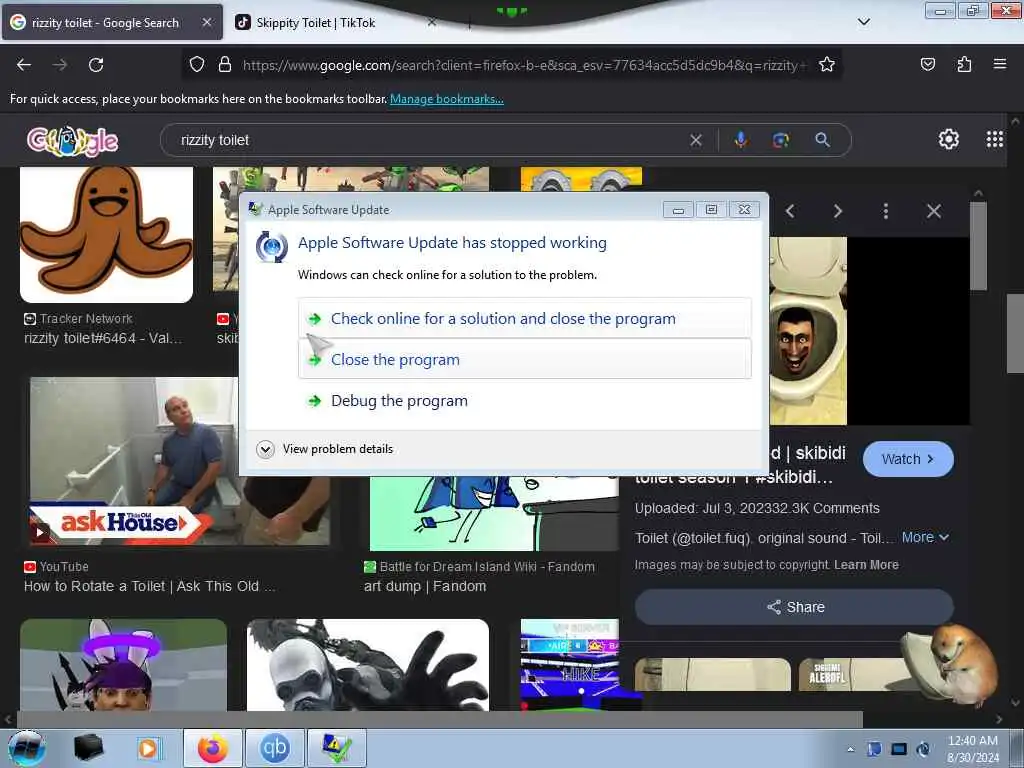This screenshot has width=1024, height=768.
Task: Show previous image in preview panel
Action: point(790,211)
